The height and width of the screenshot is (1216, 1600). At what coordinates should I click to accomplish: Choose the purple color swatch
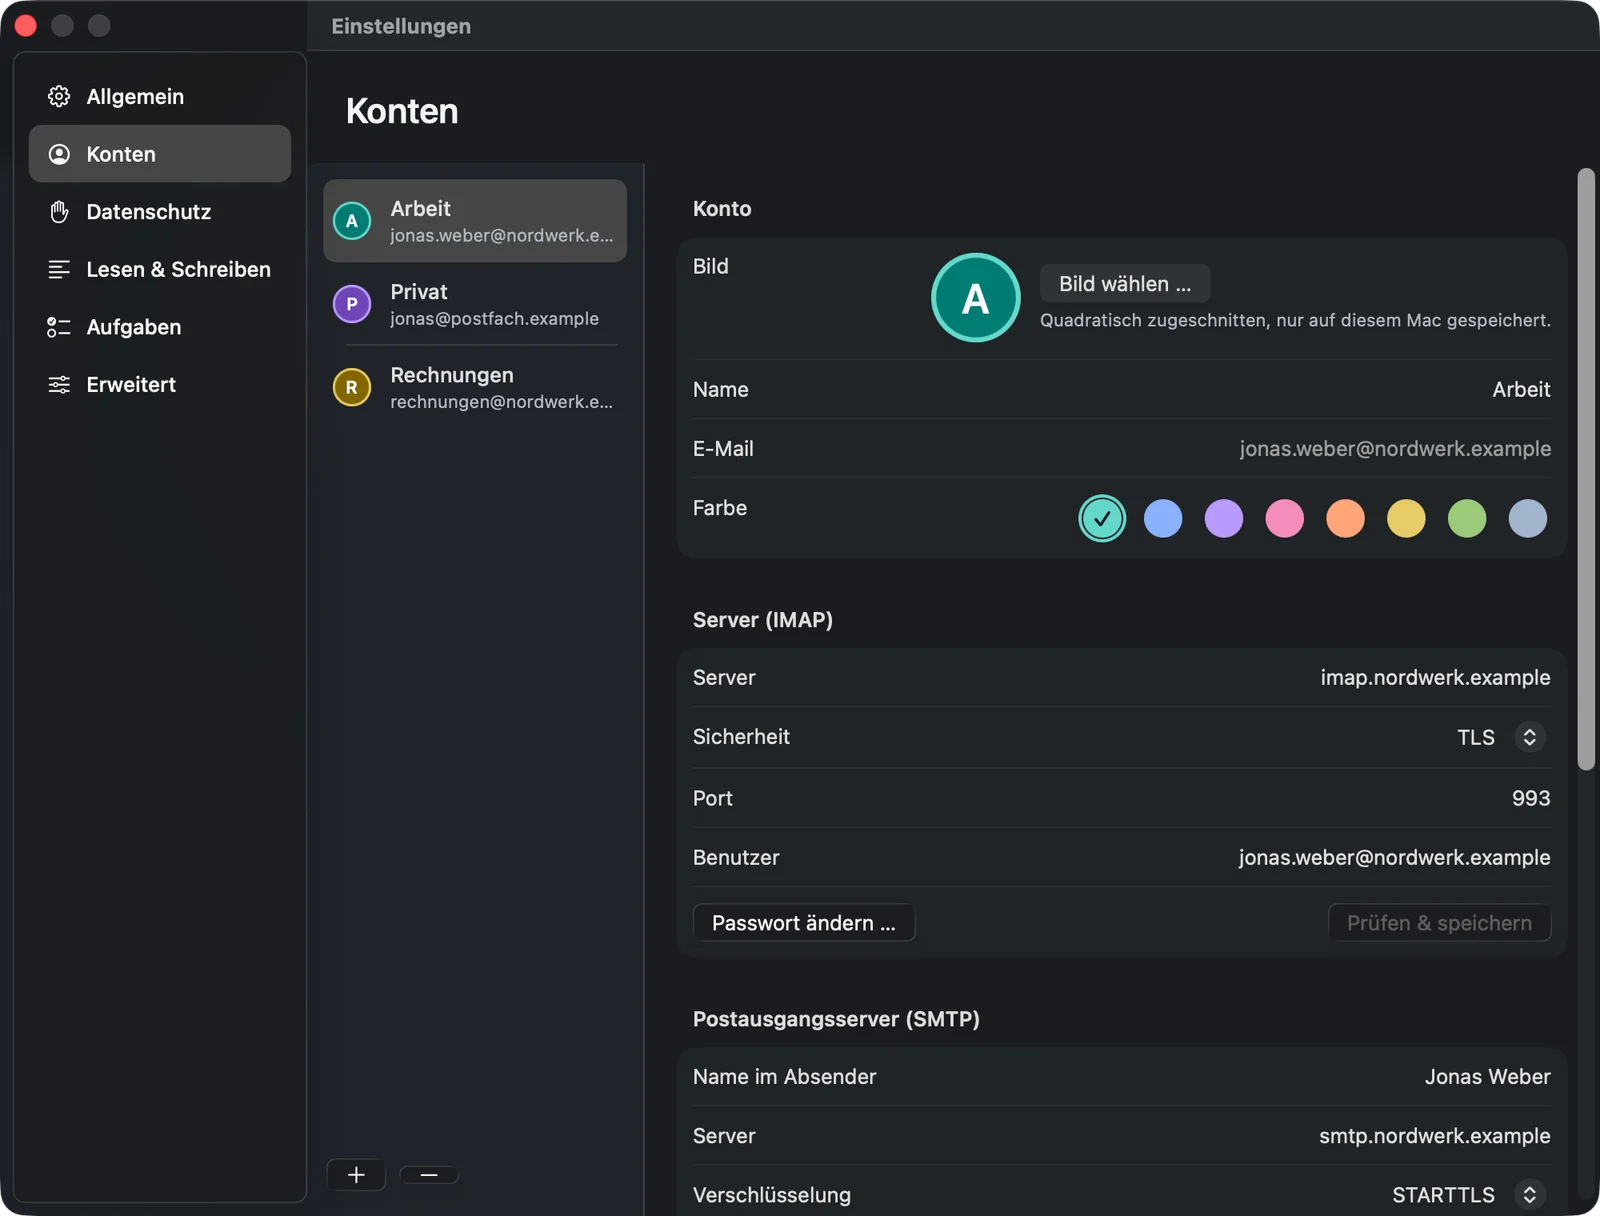(1224, 519)
